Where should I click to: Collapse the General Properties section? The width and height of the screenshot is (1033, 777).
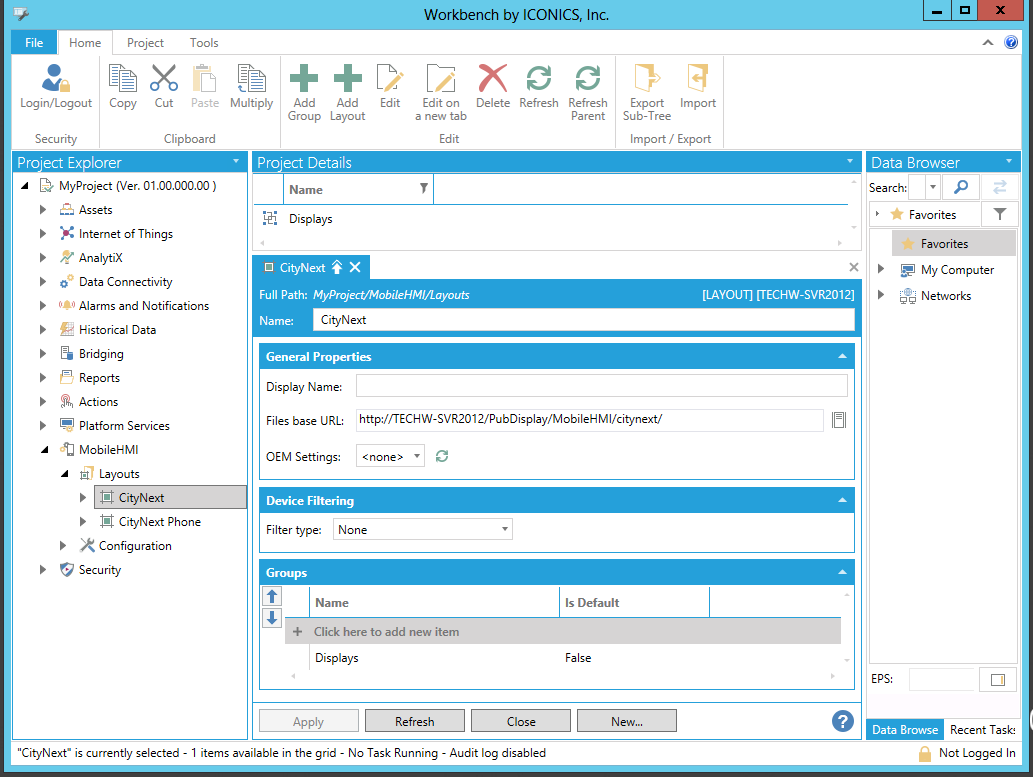[x=842, y=357]
